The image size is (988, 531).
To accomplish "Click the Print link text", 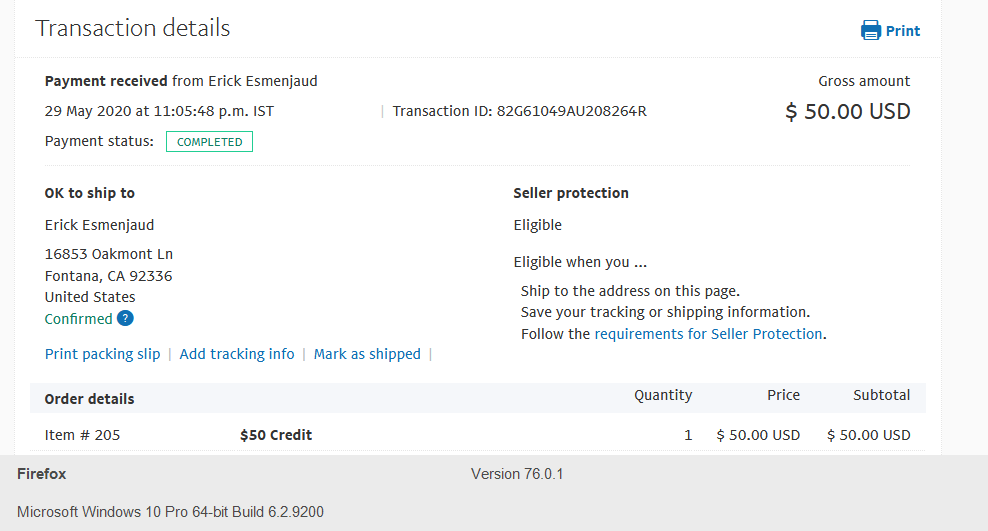I will (x=903, y=31).
